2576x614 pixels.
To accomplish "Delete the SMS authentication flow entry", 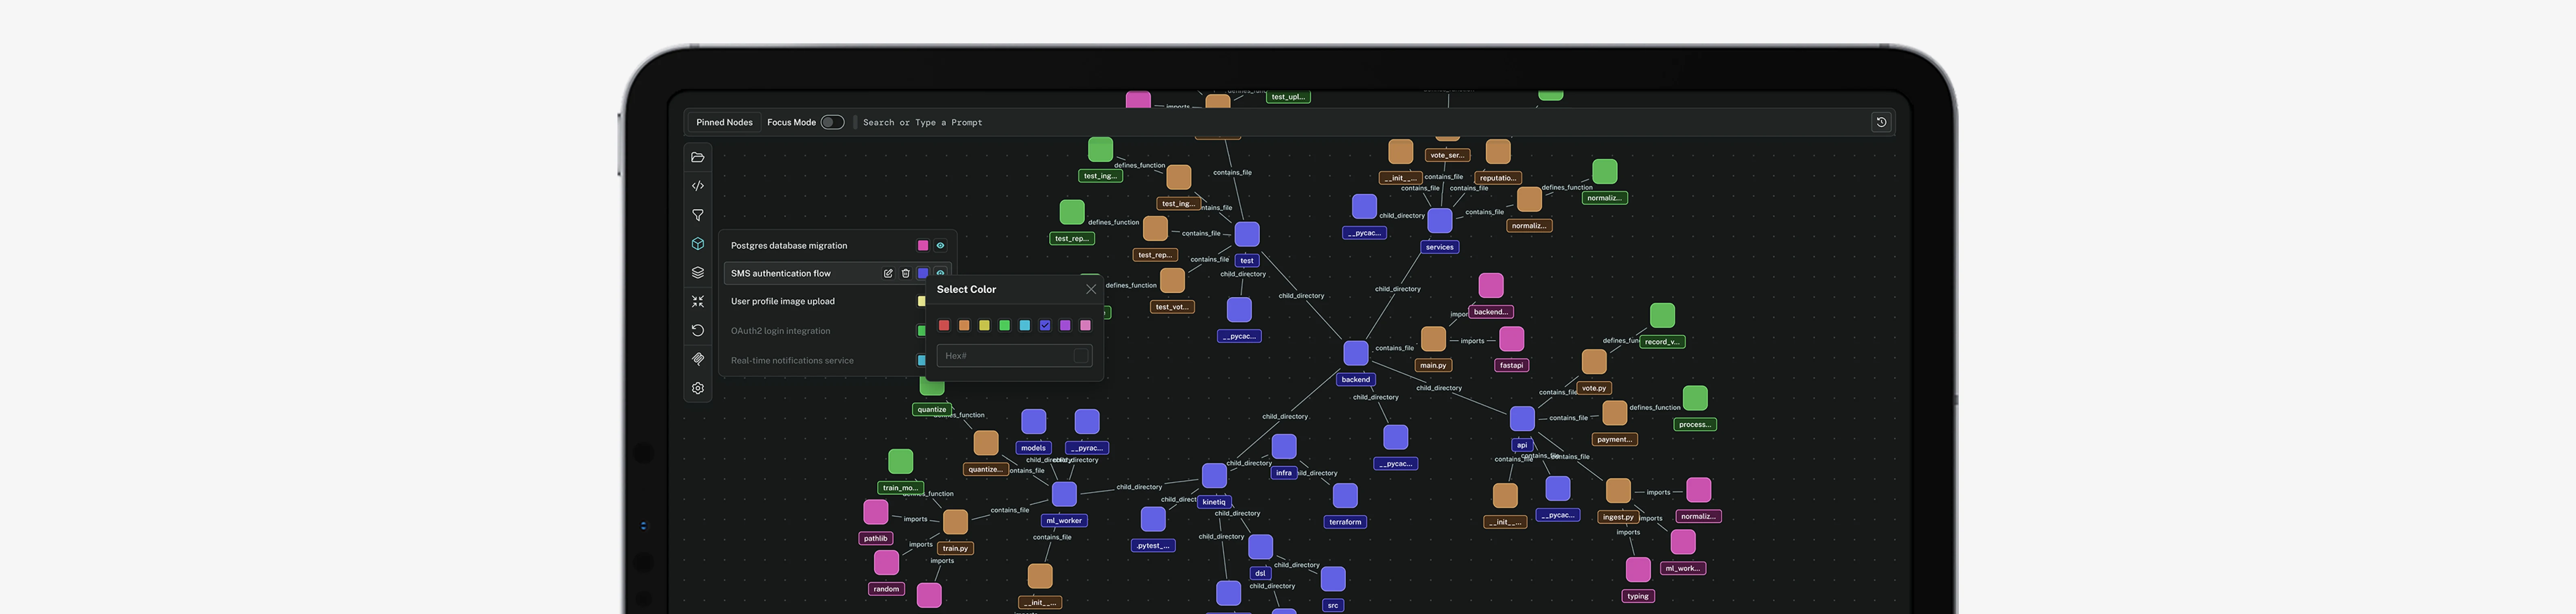I will coord(906,273).
